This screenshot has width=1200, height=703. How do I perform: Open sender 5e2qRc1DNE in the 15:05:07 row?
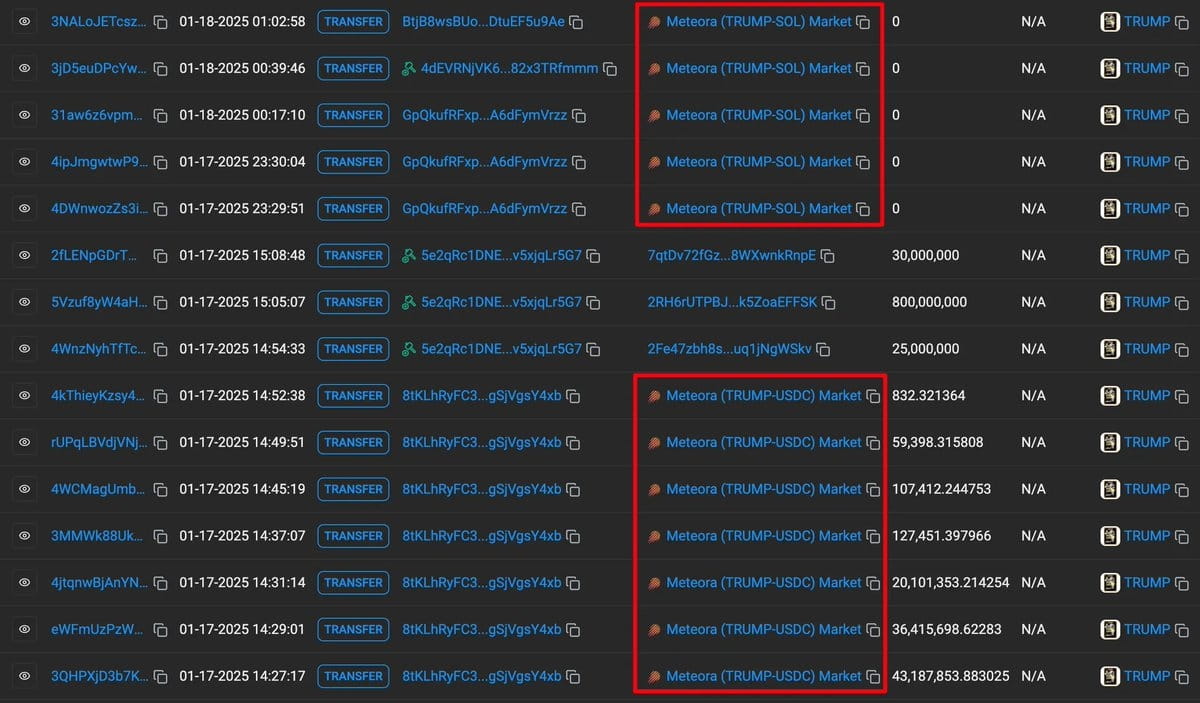click(501, 302)
